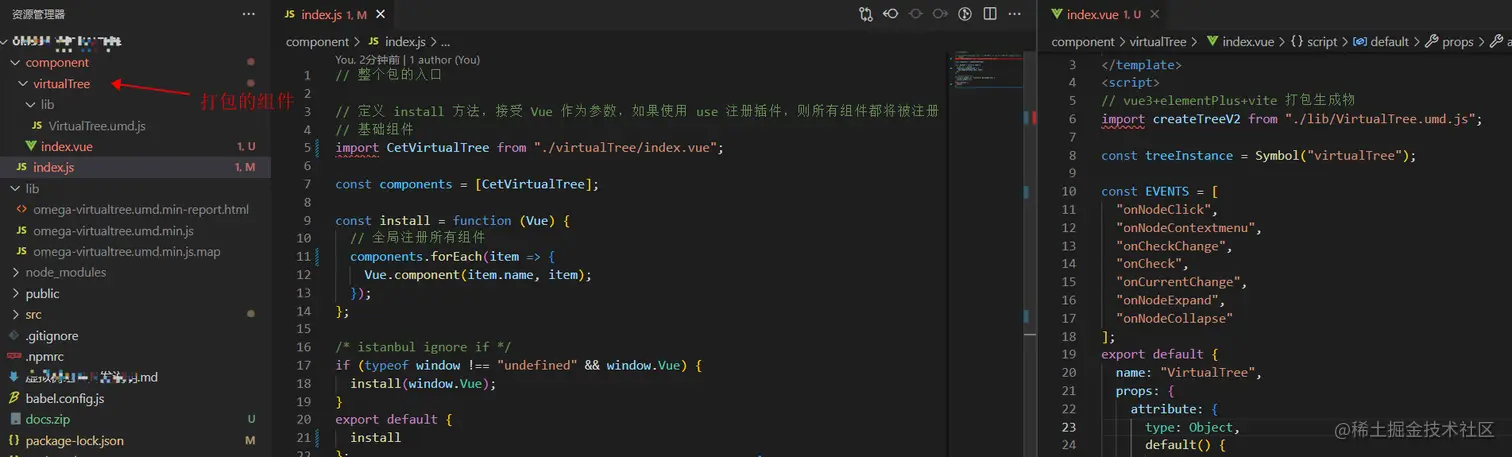
Task: Click line number 19 in index.vue
Action: pyautogui.click(x=1069, y=354)
